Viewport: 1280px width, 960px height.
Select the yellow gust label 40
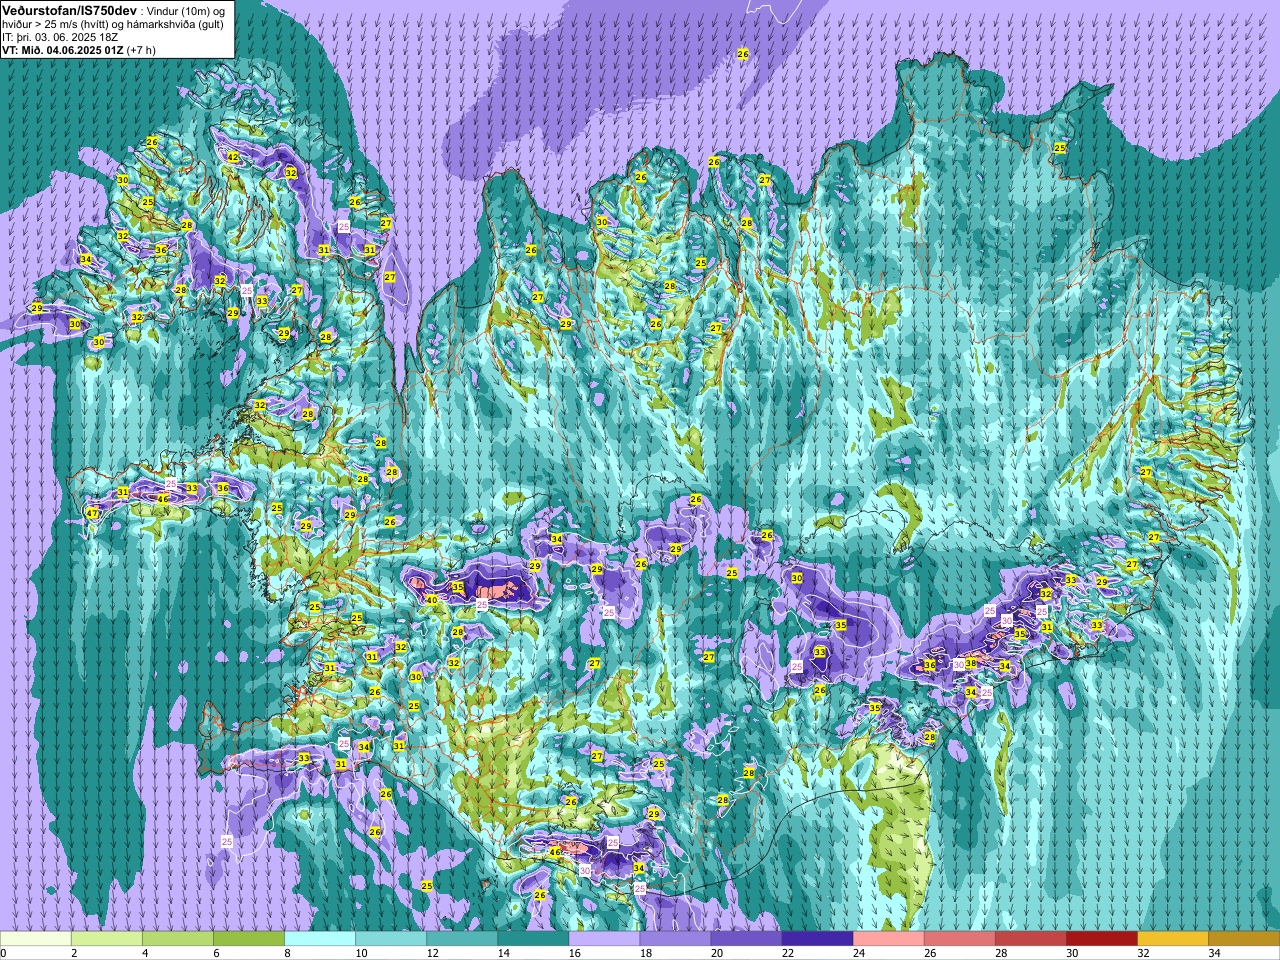point(432,600)
